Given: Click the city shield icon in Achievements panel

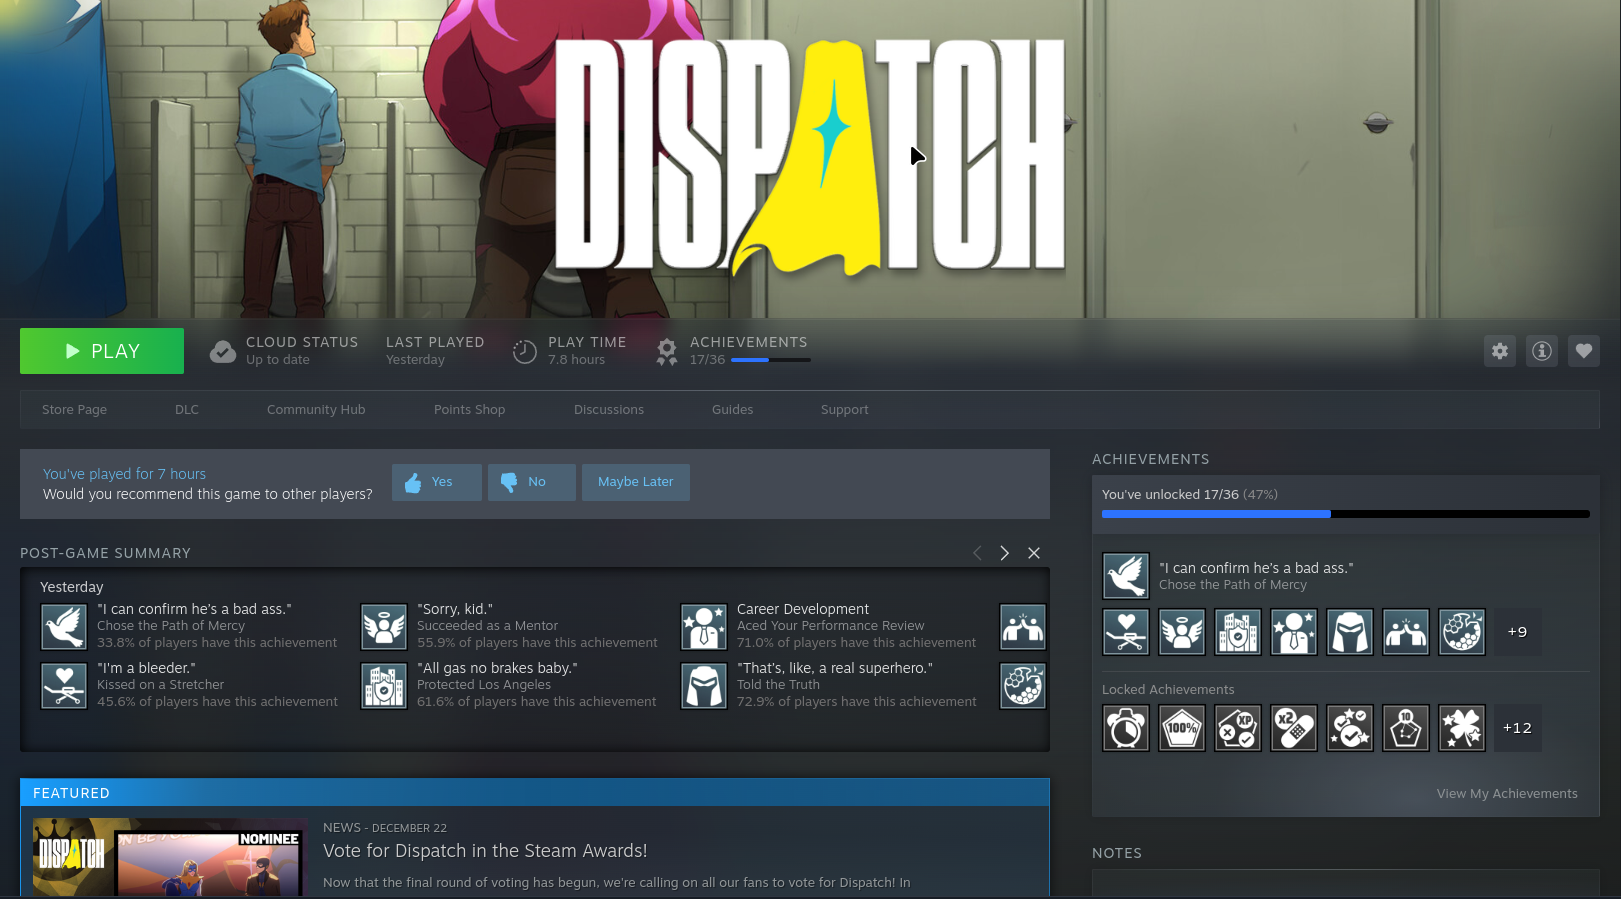Looking at the screenshot, I should tap(1238, 632).
